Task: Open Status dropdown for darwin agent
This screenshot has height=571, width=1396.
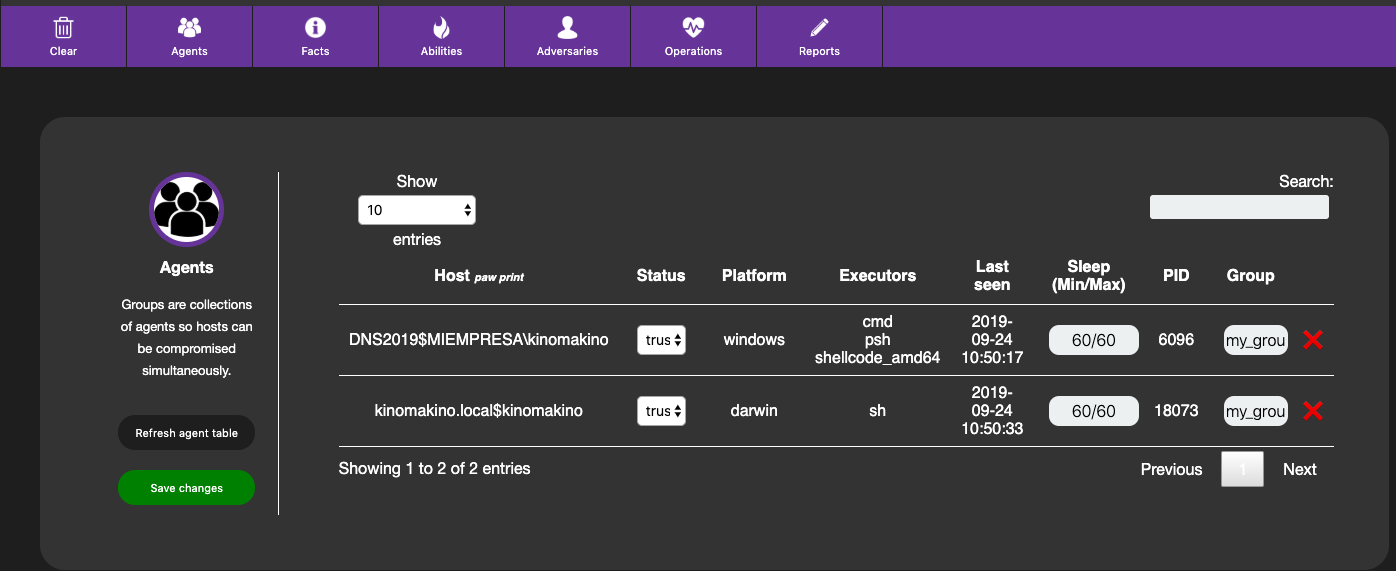Action: [x=661, y=411]
